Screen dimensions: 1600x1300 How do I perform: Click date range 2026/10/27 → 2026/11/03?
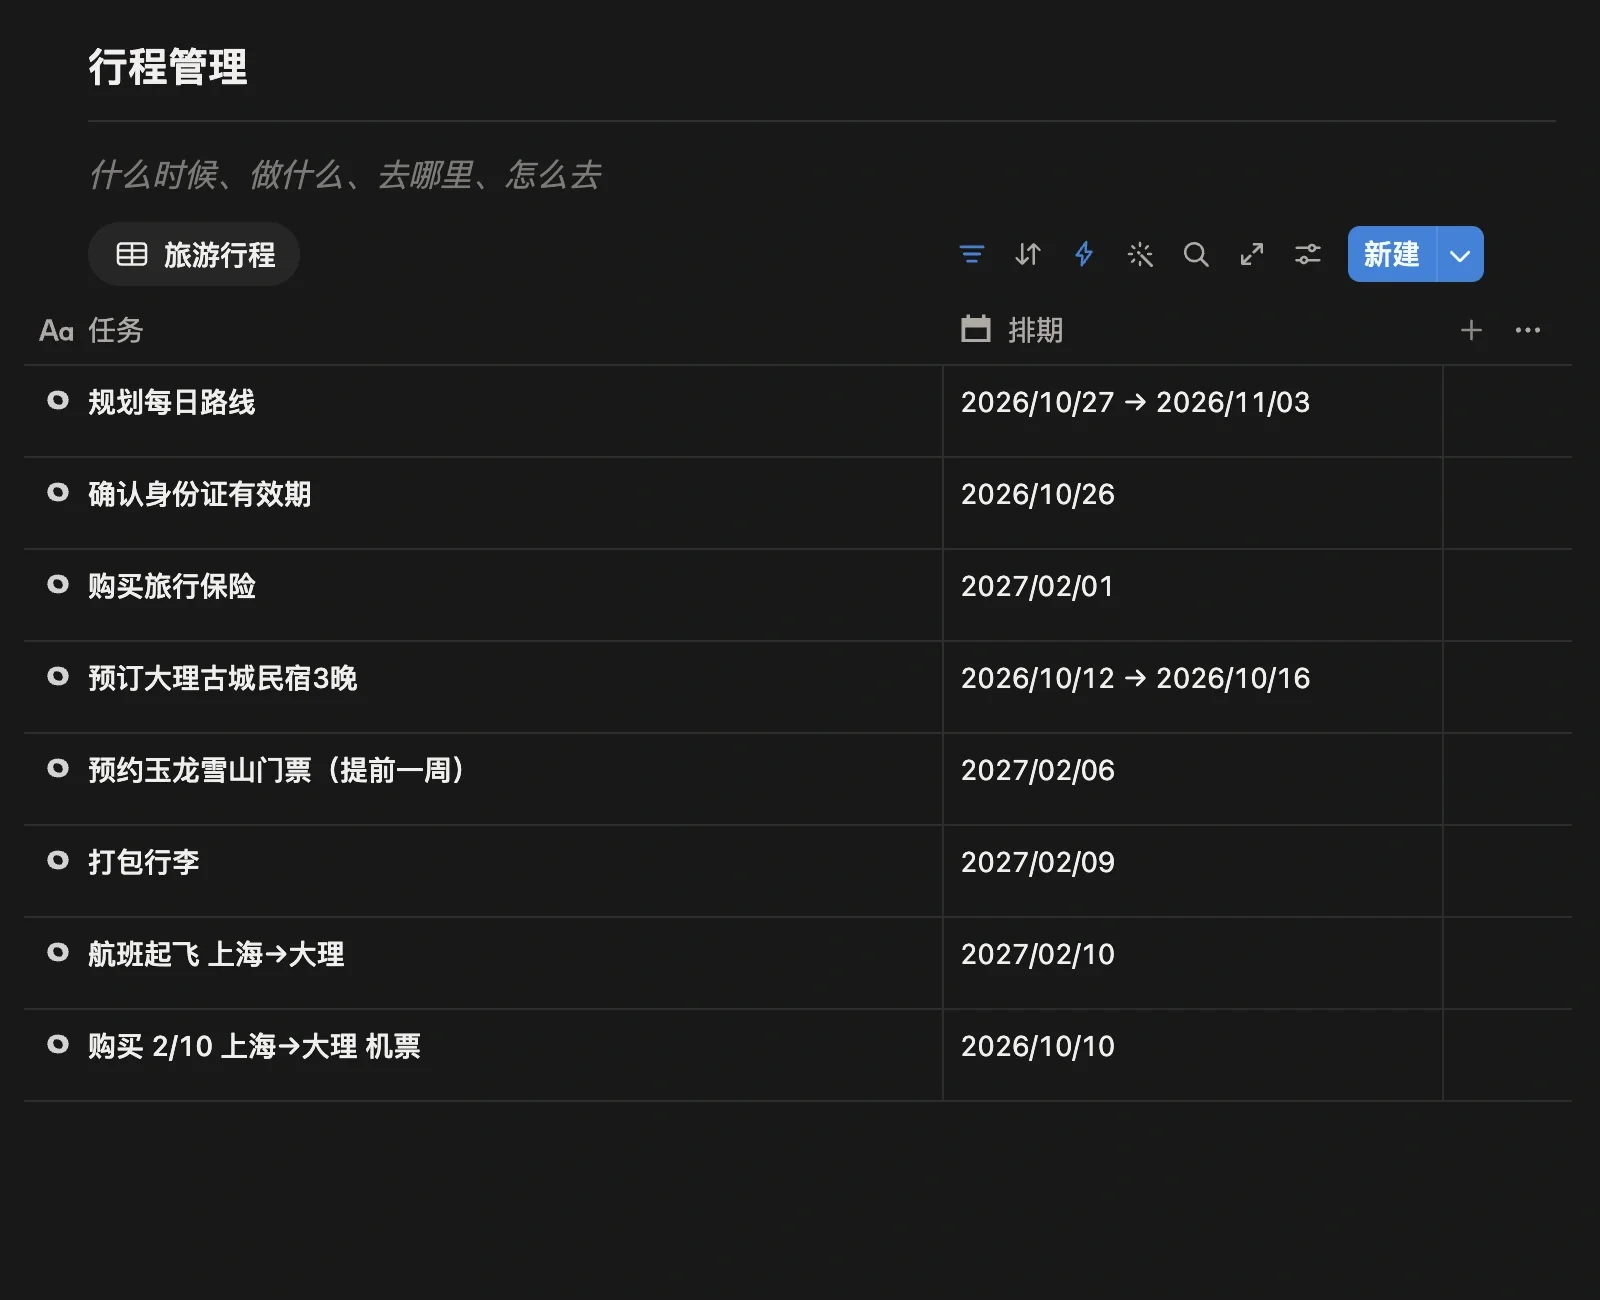(1135, 402)
